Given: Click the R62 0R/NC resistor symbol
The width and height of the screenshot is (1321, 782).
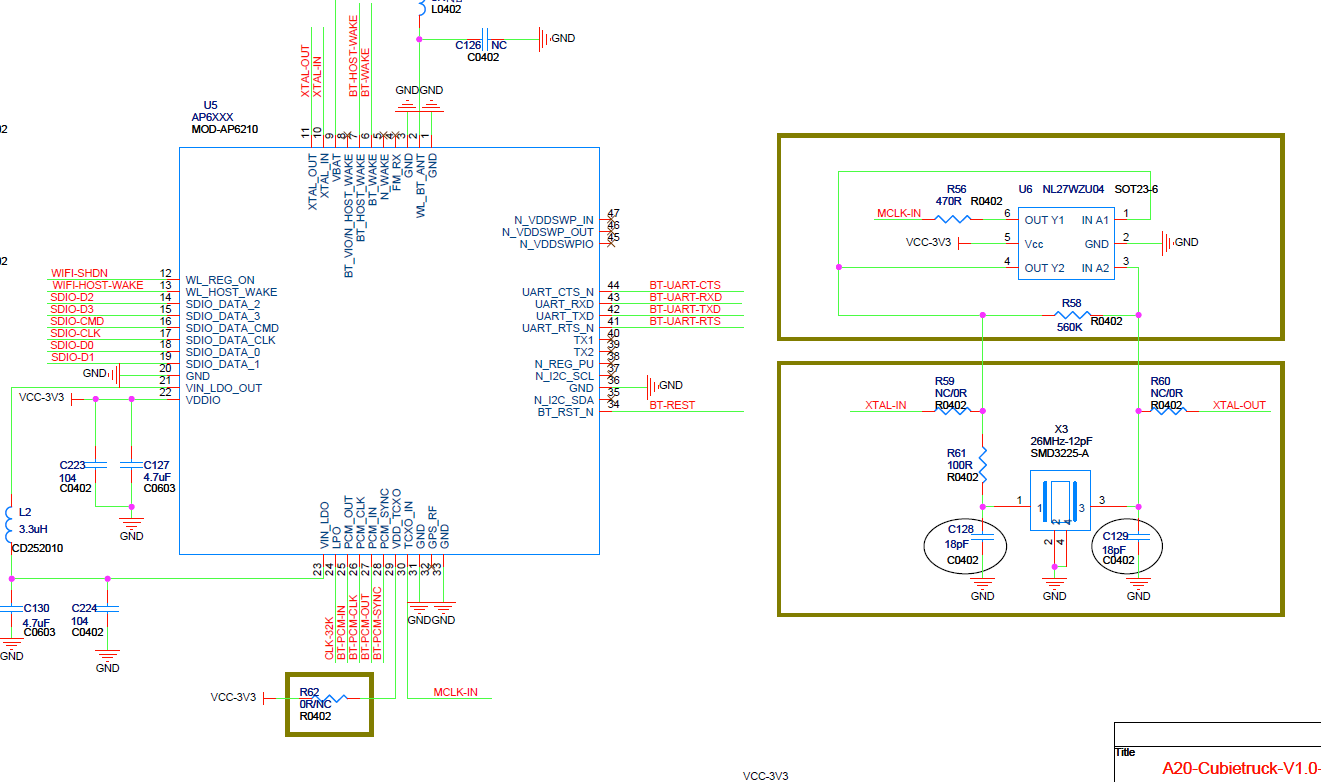Looking at the screenshot, I should click(x=330, y=699).
